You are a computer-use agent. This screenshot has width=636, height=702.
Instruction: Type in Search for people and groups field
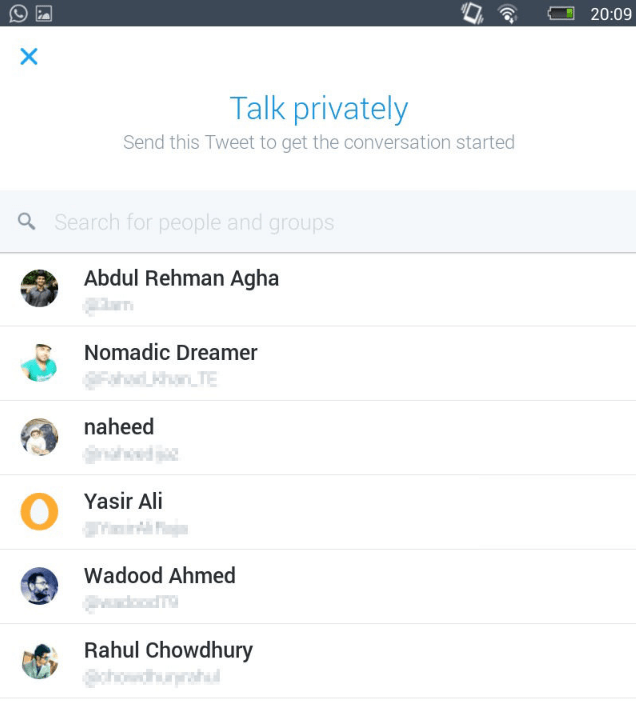point(300,222)
